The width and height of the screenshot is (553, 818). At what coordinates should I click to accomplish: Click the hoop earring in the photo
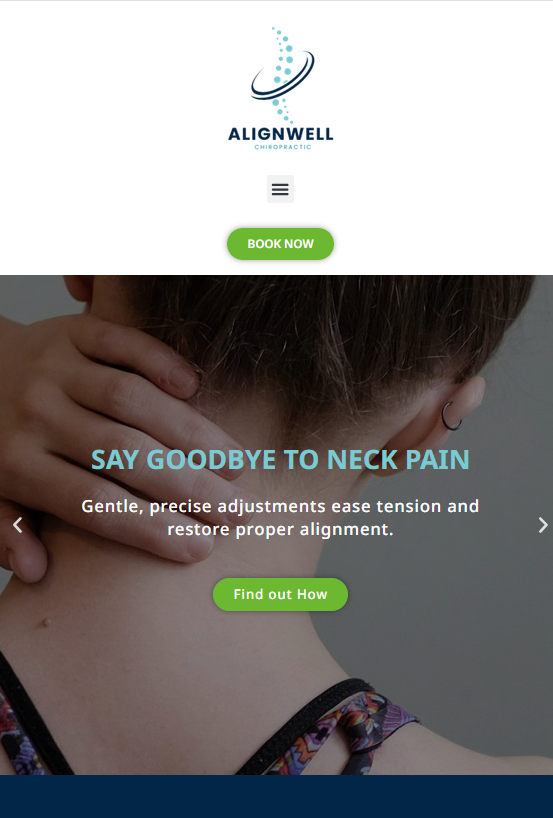click(451, 416)
